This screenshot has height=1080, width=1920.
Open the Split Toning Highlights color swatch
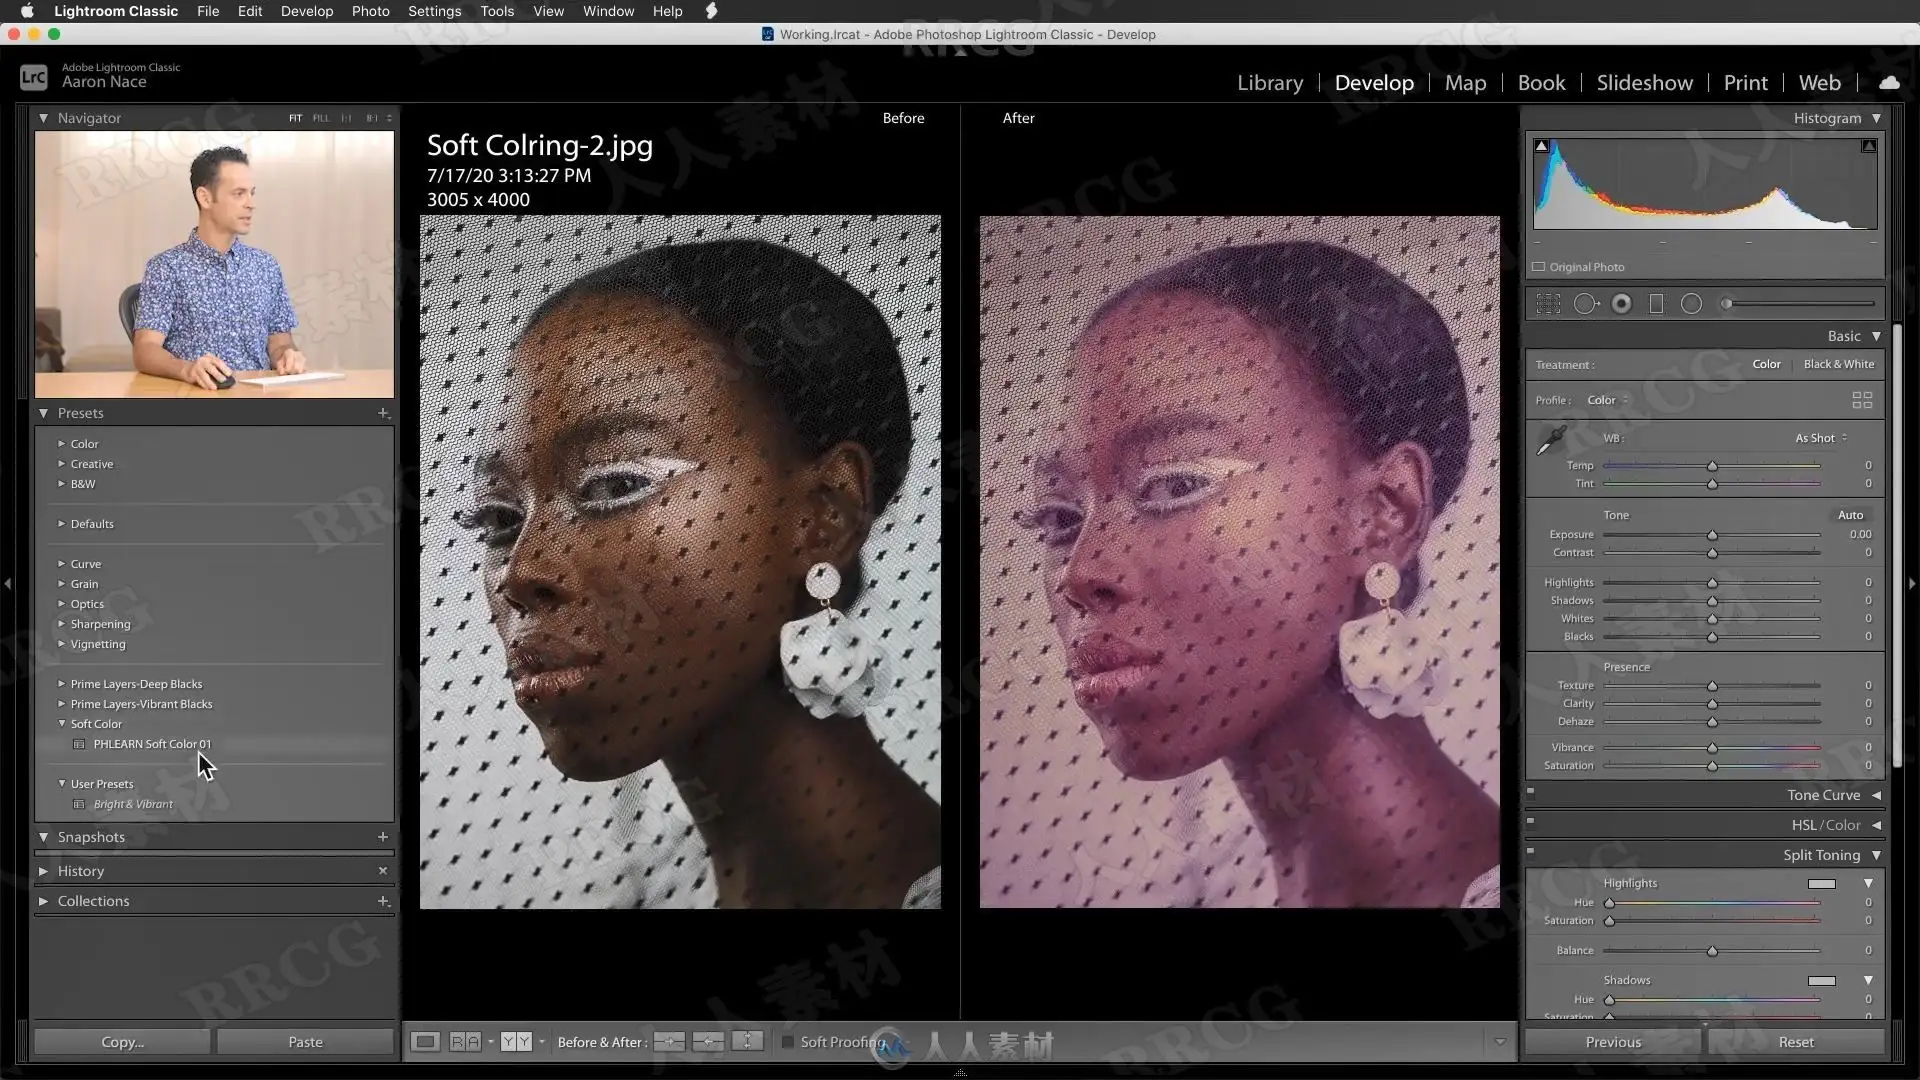pyautogui.click(x=1821, y=884)
